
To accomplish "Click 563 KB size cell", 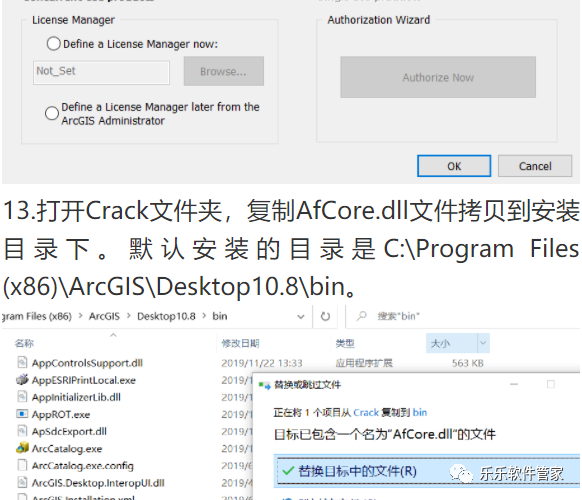I will coord(468,363).
